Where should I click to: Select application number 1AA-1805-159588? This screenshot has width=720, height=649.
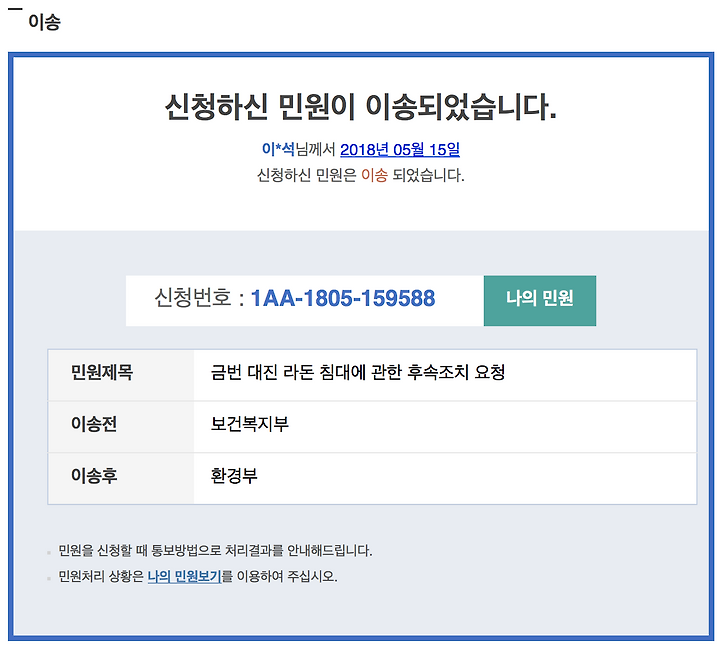pos(343,298)
